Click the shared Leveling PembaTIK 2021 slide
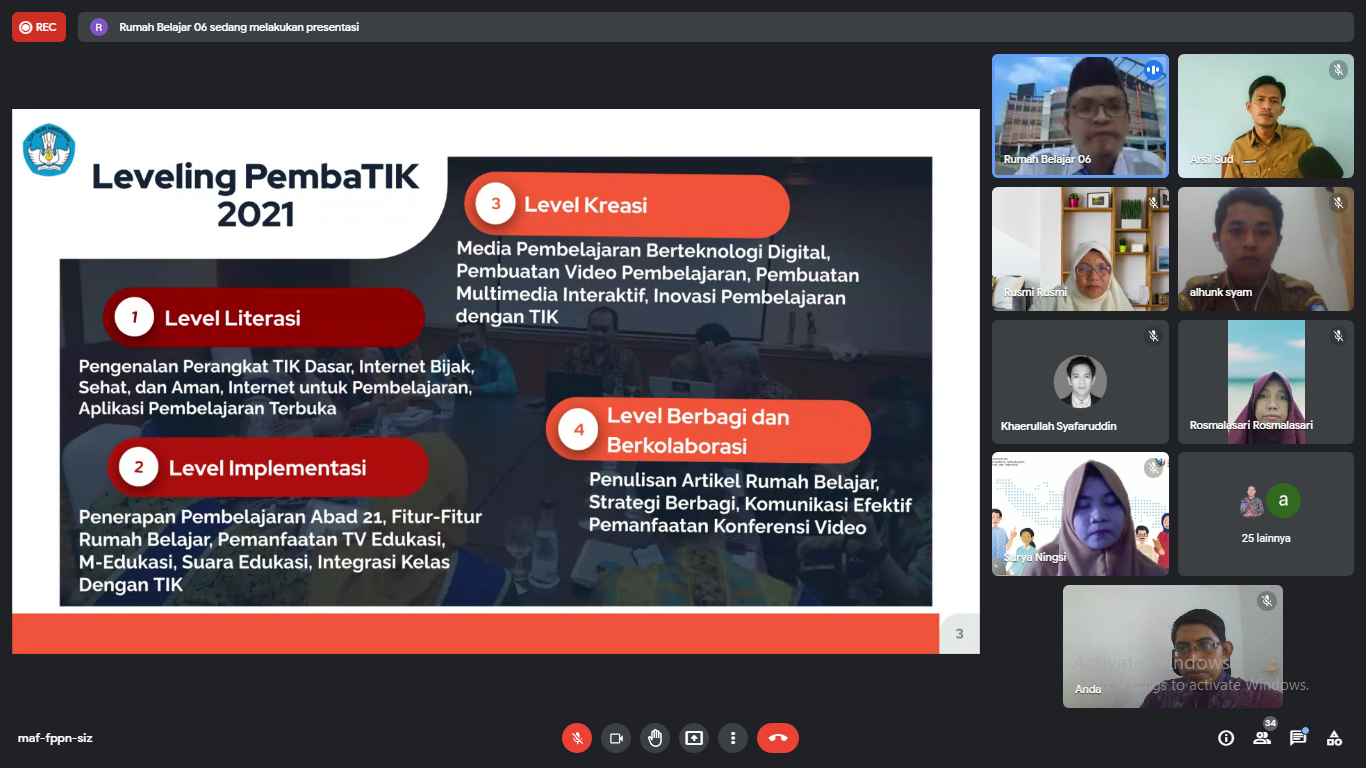Viewport: 1366px width, 768px height. point(495,380)
